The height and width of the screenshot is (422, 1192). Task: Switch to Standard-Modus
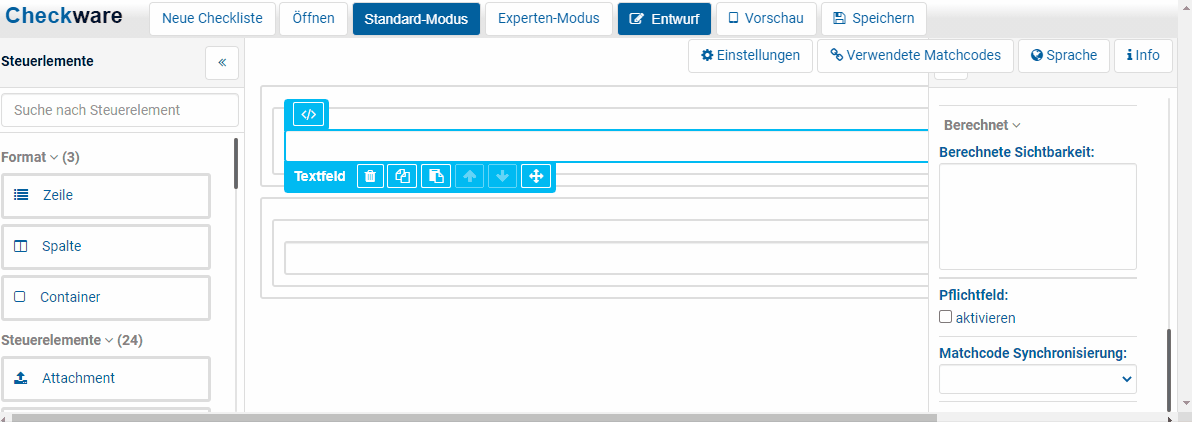click(x=416, y=18)
